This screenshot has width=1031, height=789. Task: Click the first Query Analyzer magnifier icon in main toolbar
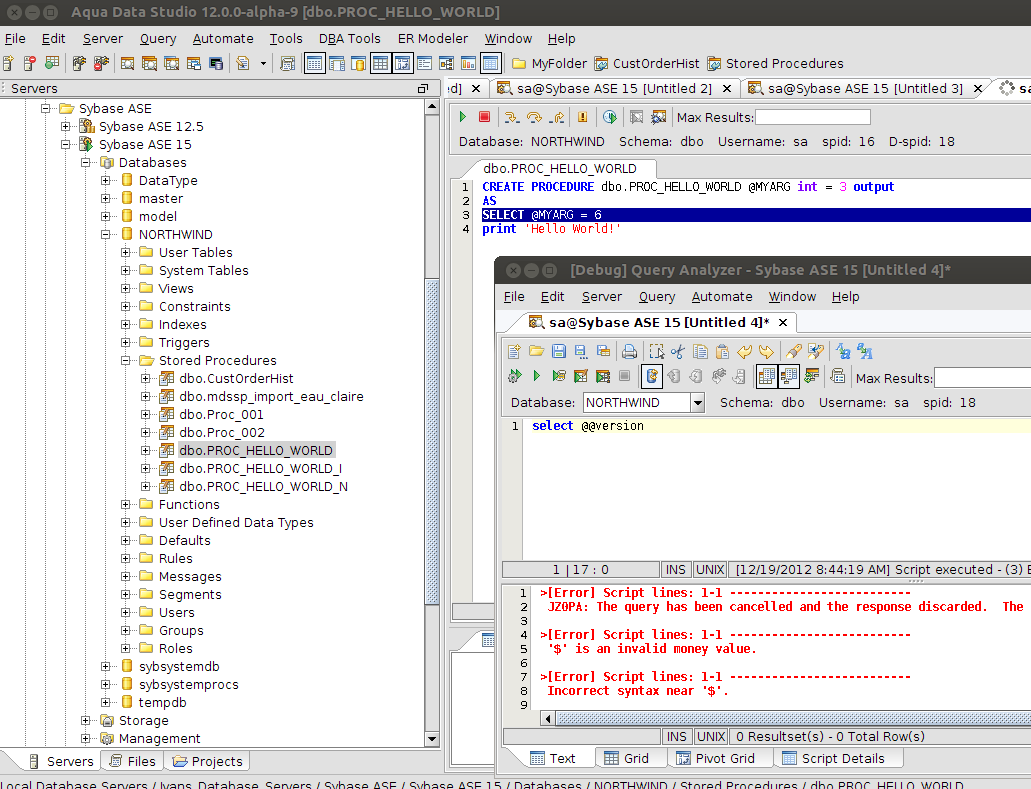[x=128, y=63]
